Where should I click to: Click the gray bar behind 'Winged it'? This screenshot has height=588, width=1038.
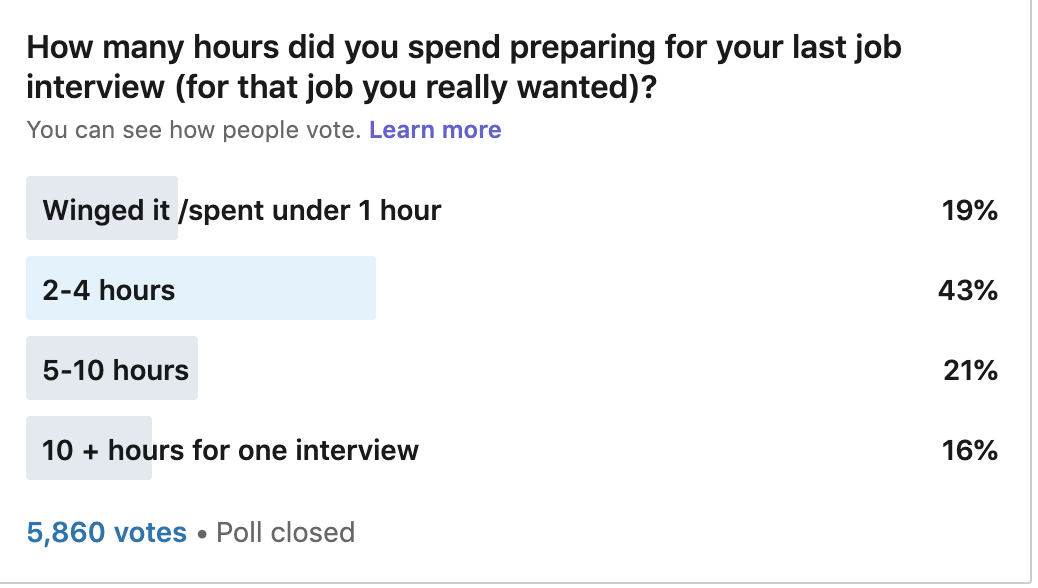(102, 208)
